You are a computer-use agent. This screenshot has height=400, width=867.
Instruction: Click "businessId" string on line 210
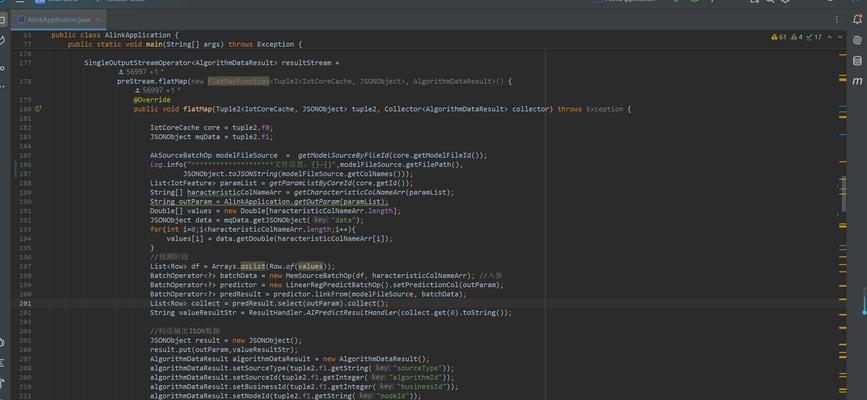[420, 387]
